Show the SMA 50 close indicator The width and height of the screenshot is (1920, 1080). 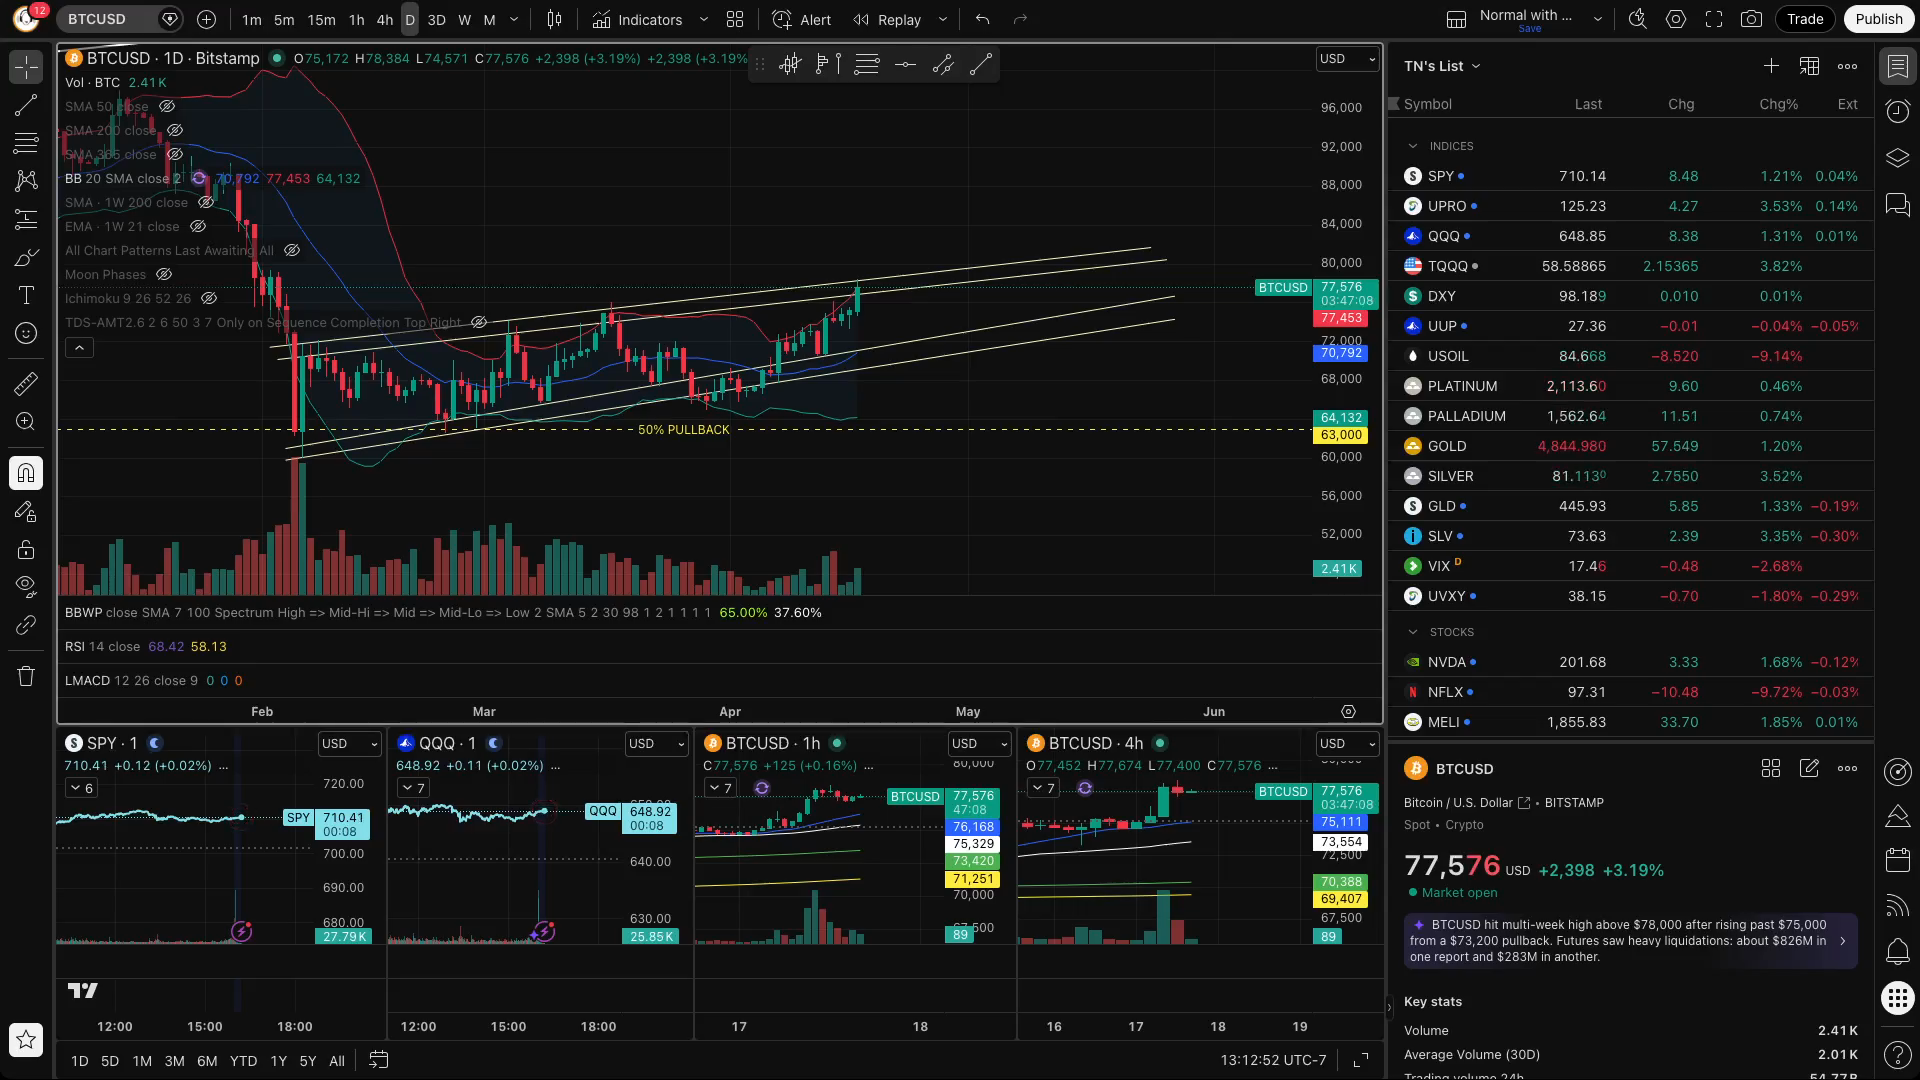click(167, 106)
